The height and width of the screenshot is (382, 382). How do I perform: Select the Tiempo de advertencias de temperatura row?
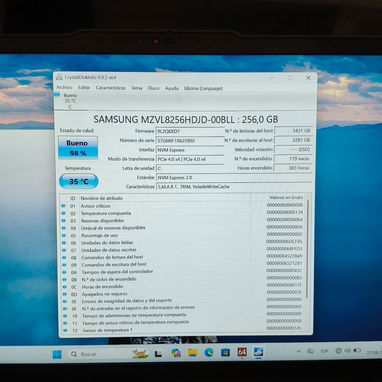182,315
